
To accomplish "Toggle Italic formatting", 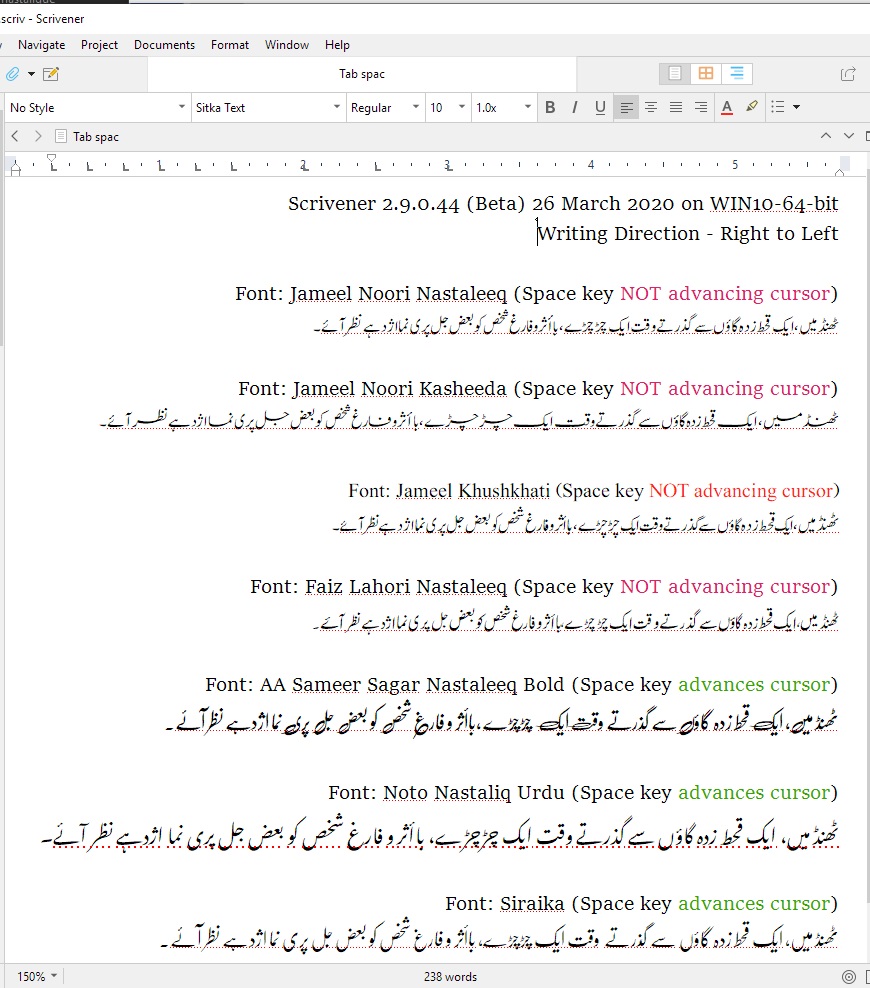I will 575,108.
